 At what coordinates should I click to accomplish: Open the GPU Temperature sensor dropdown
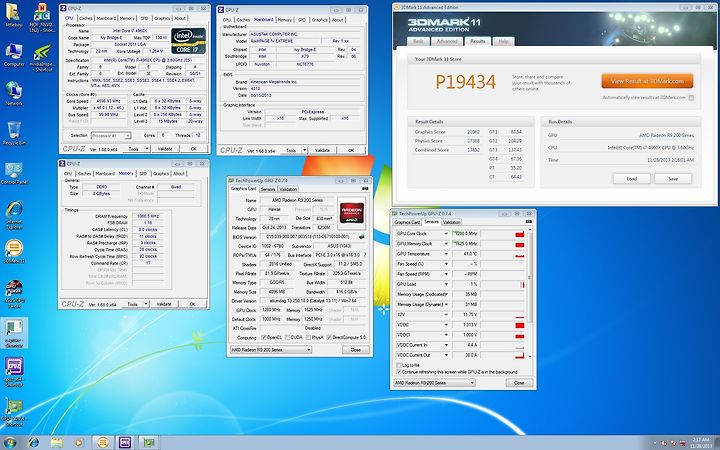pos(445,254)
